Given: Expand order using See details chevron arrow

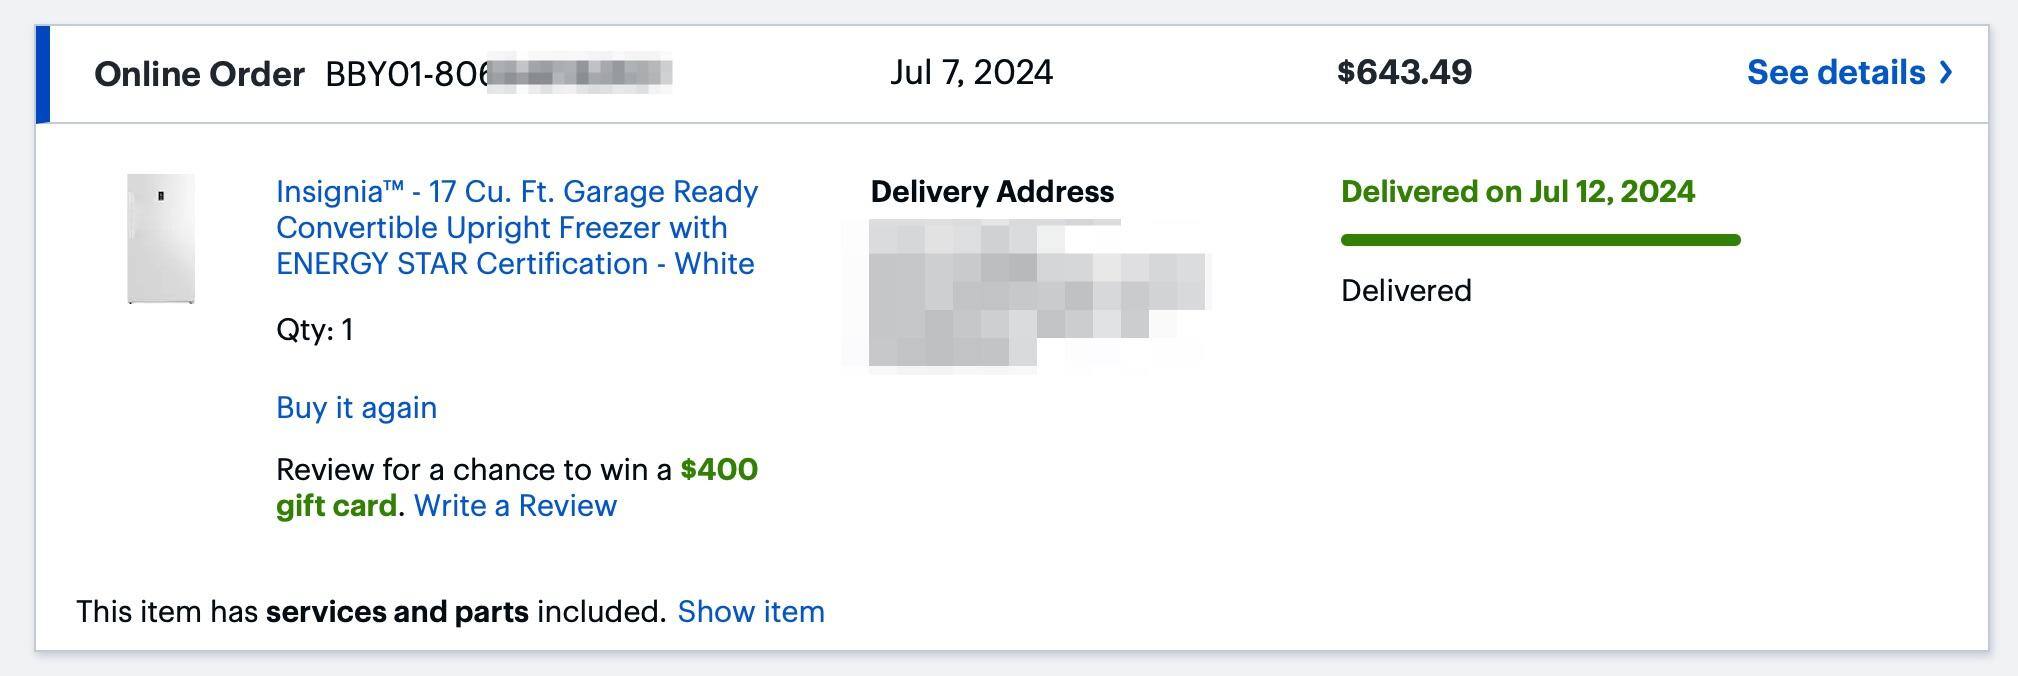Looking at the screenshot, I should coord(1945,73).
